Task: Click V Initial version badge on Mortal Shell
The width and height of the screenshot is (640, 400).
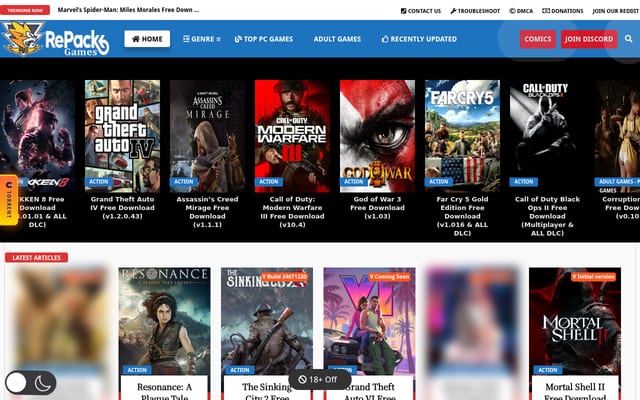Action: [x=593, y=277]
